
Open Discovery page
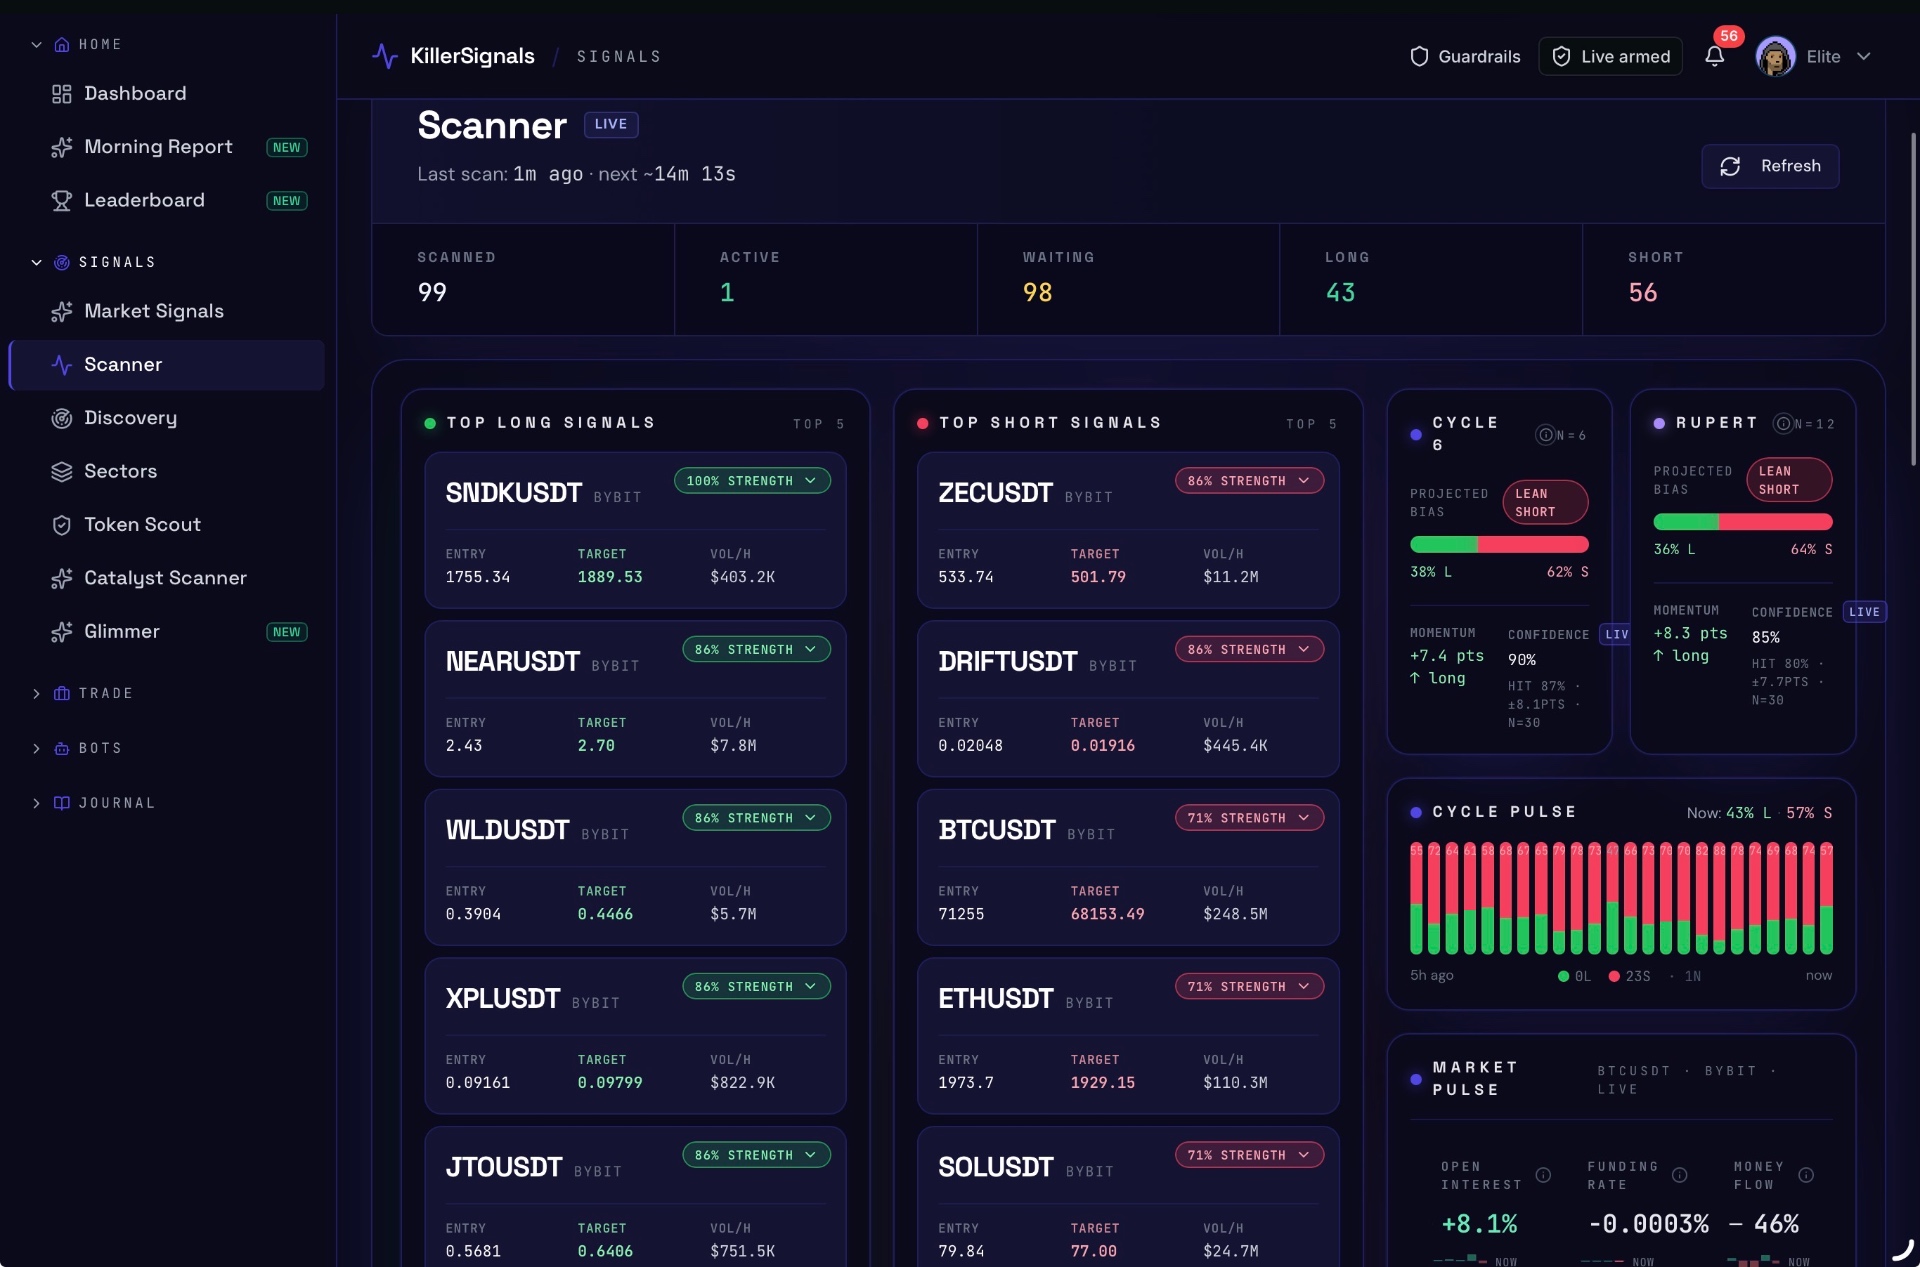point(166,418)
